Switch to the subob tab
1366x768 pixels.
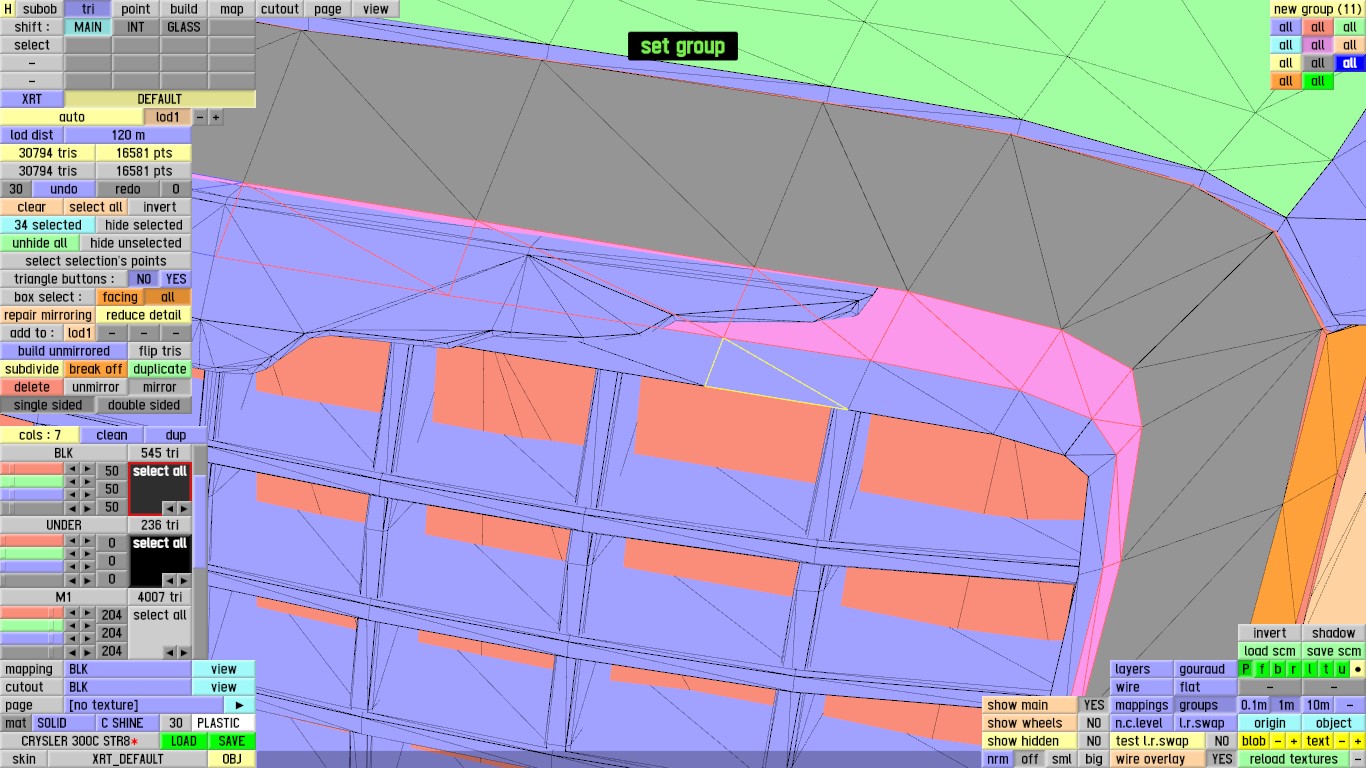pyautogui.click(x=40, y=9)
